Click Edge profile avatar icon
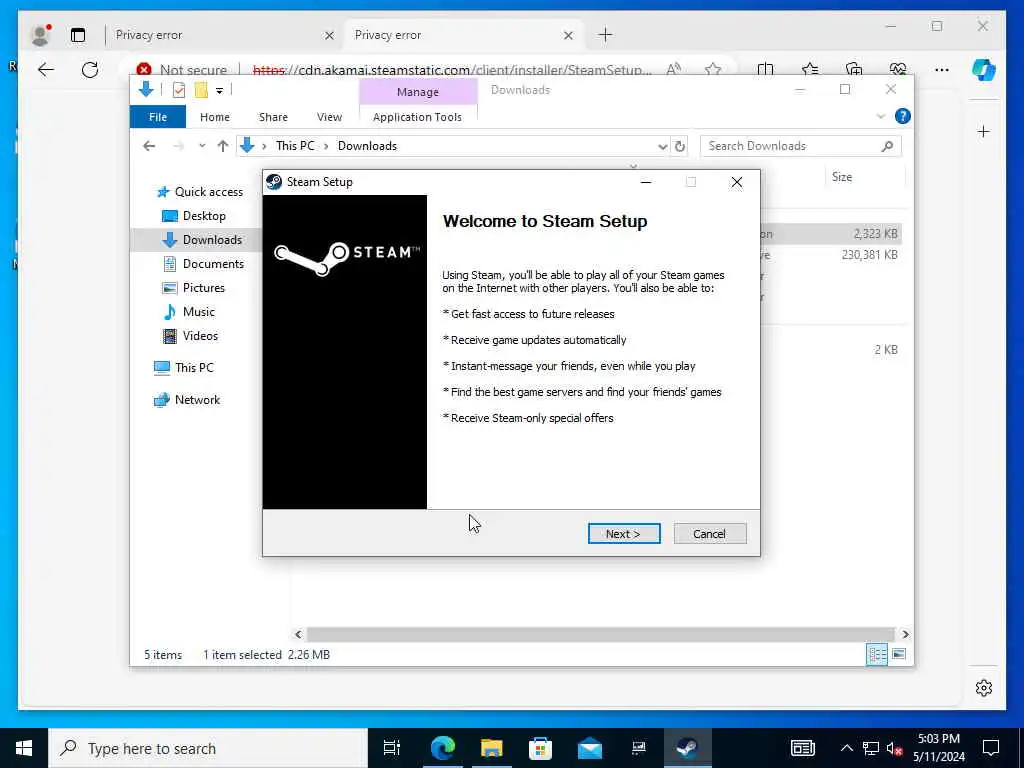Viewport: 1024px width, 768px height. [40, 35]
